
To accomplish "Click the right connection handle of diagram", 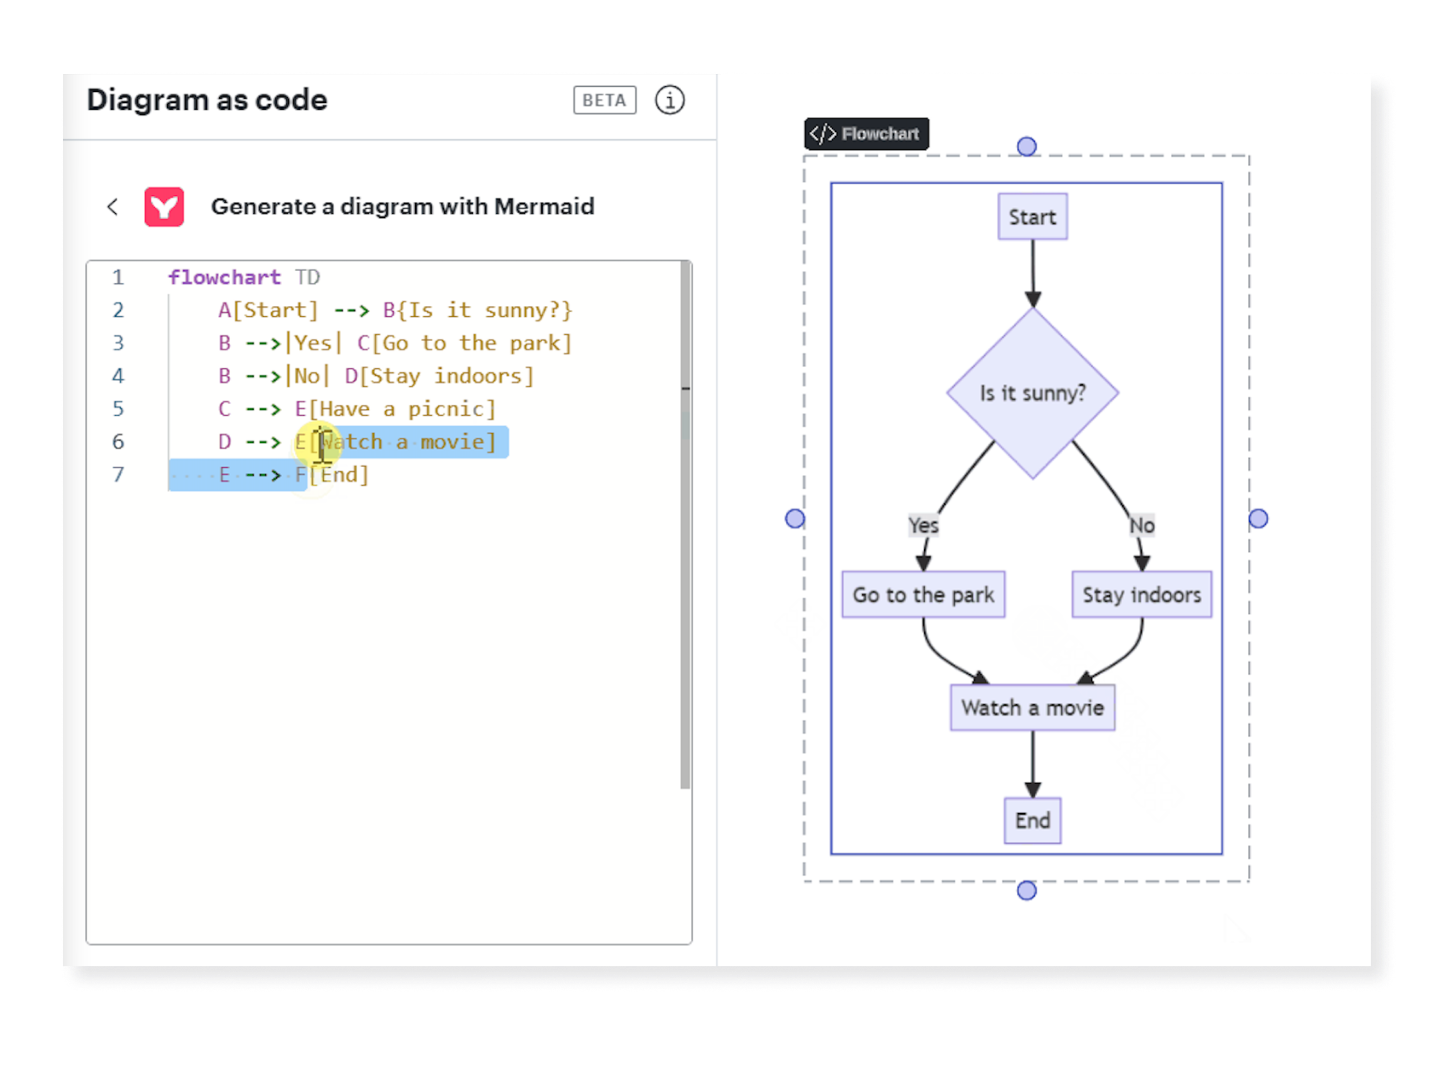I will coord(1258,518).
